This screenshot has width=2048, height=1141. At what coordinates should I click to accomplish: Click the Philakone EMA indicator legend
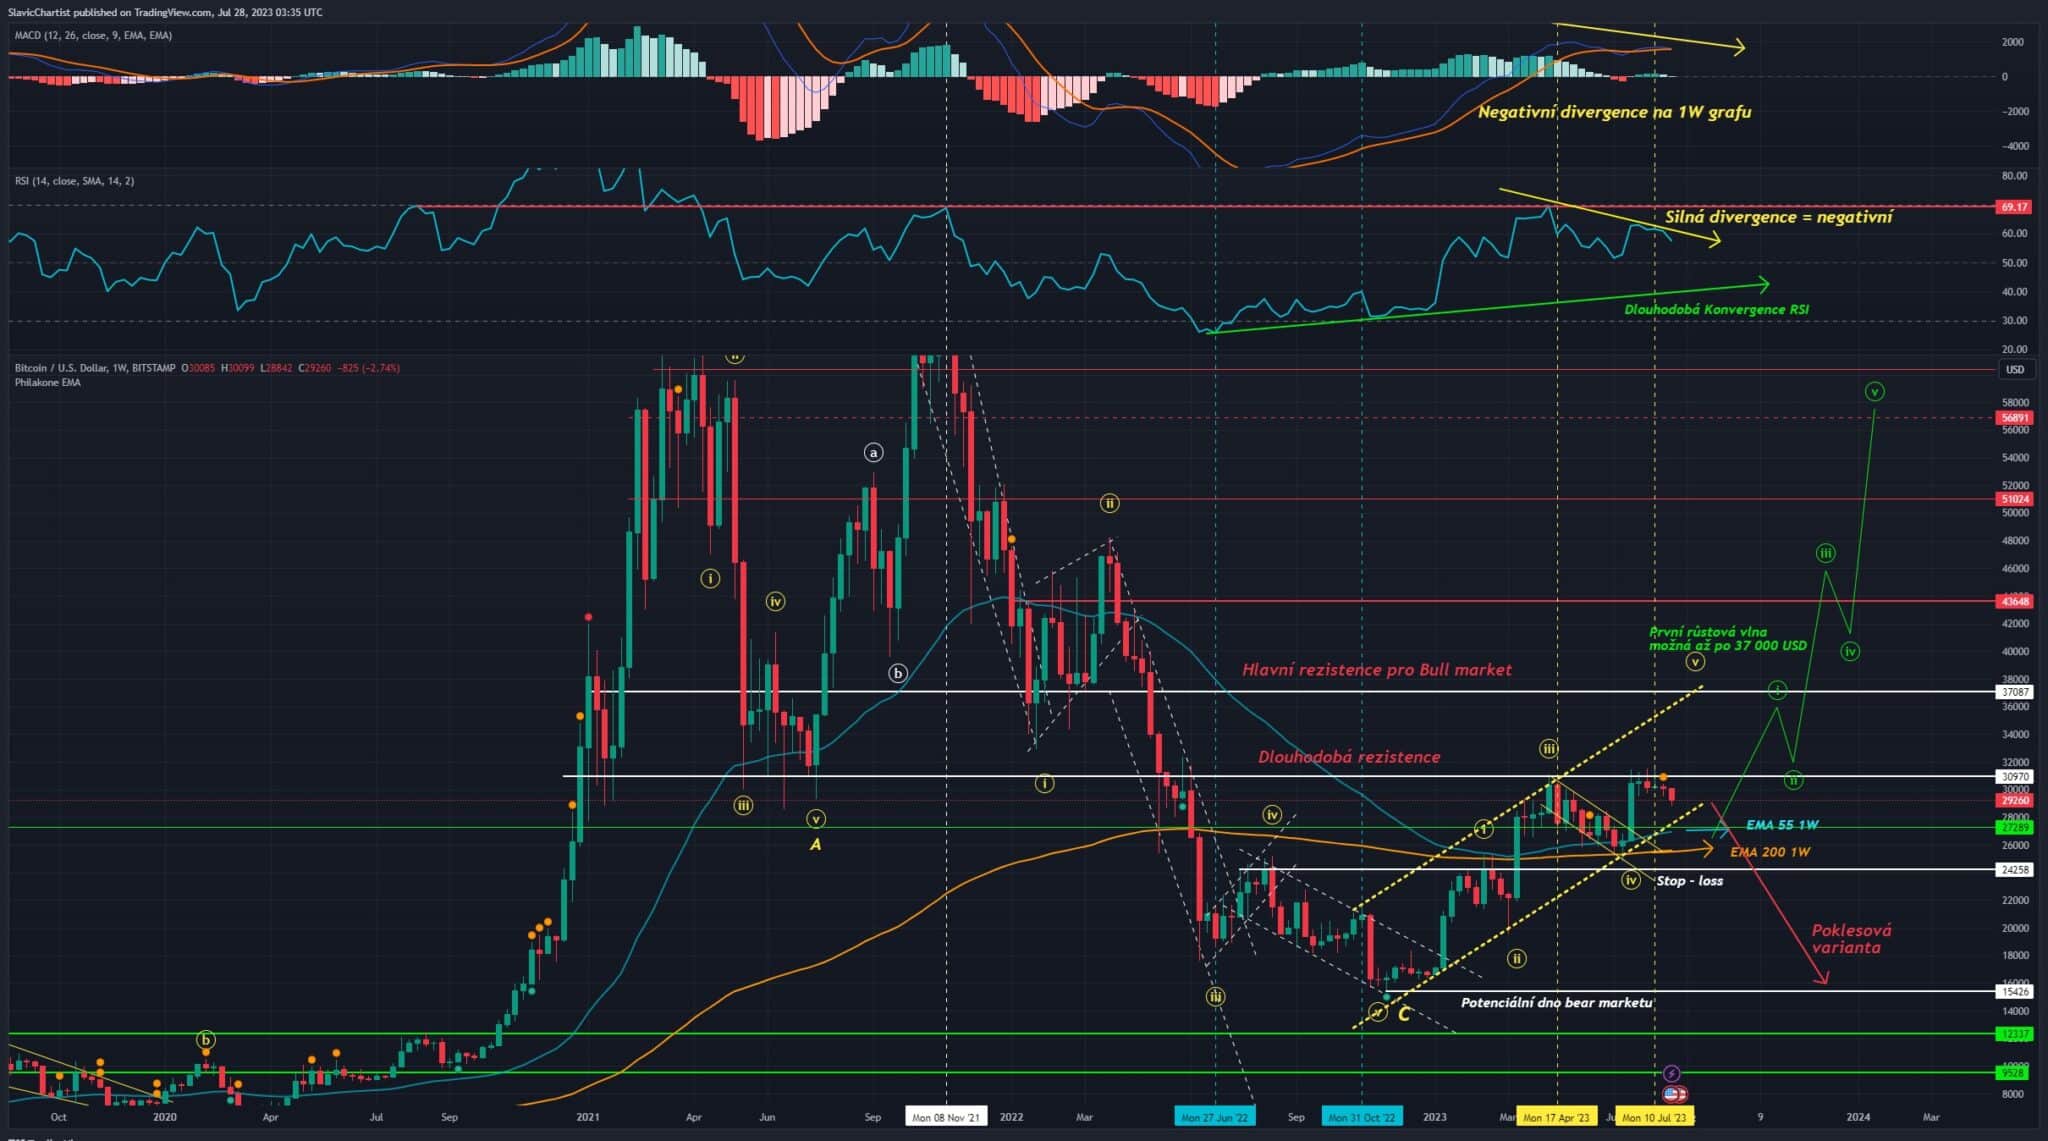[48, 382]
